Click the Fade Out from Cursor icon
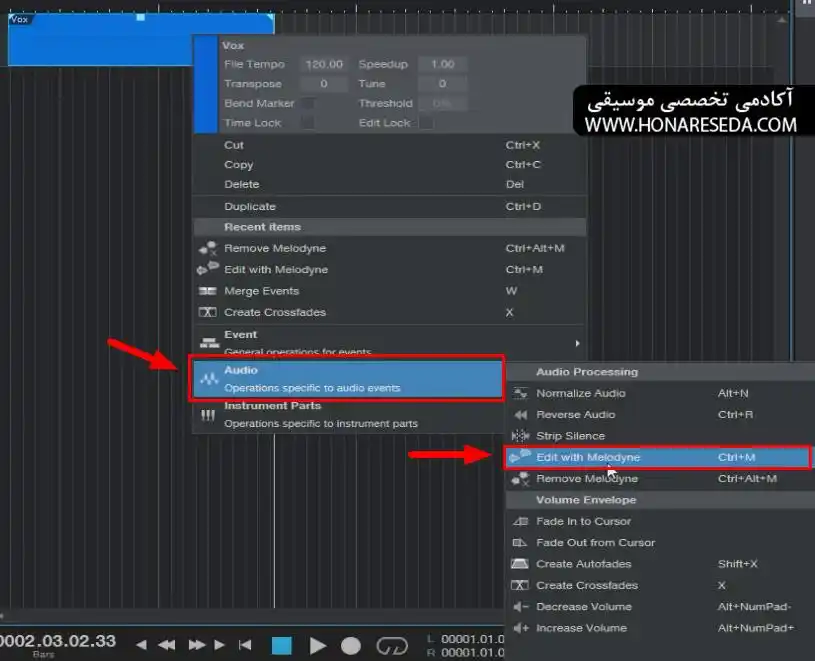815x661 pixels. [x=520, y=543]
